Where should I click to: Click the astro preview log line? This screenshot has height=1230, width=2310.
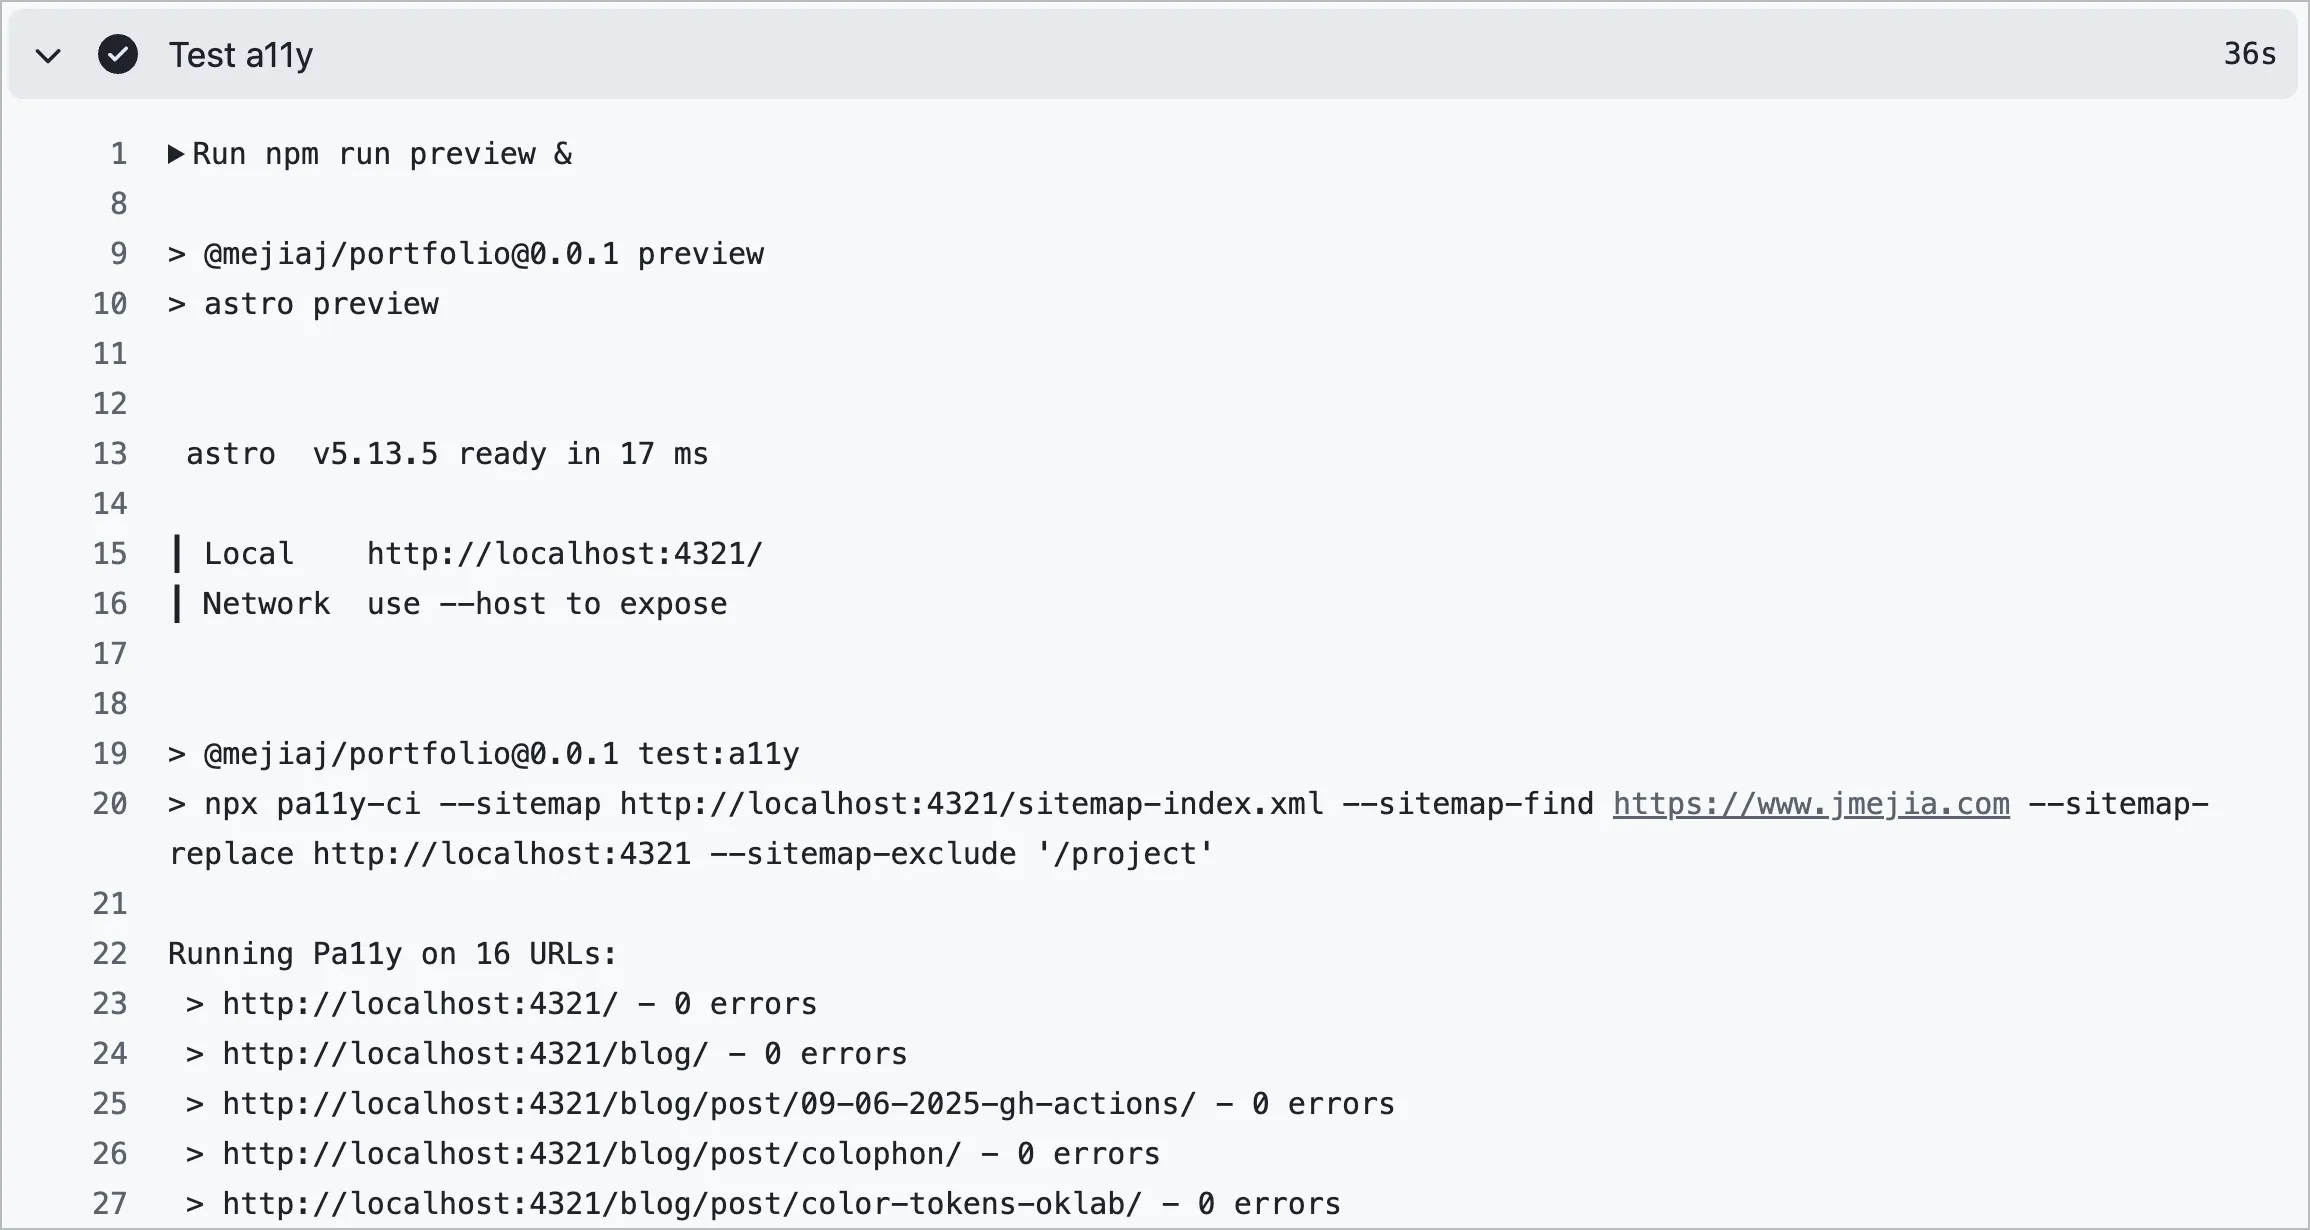pyautogui.click(x=303, y=303)
